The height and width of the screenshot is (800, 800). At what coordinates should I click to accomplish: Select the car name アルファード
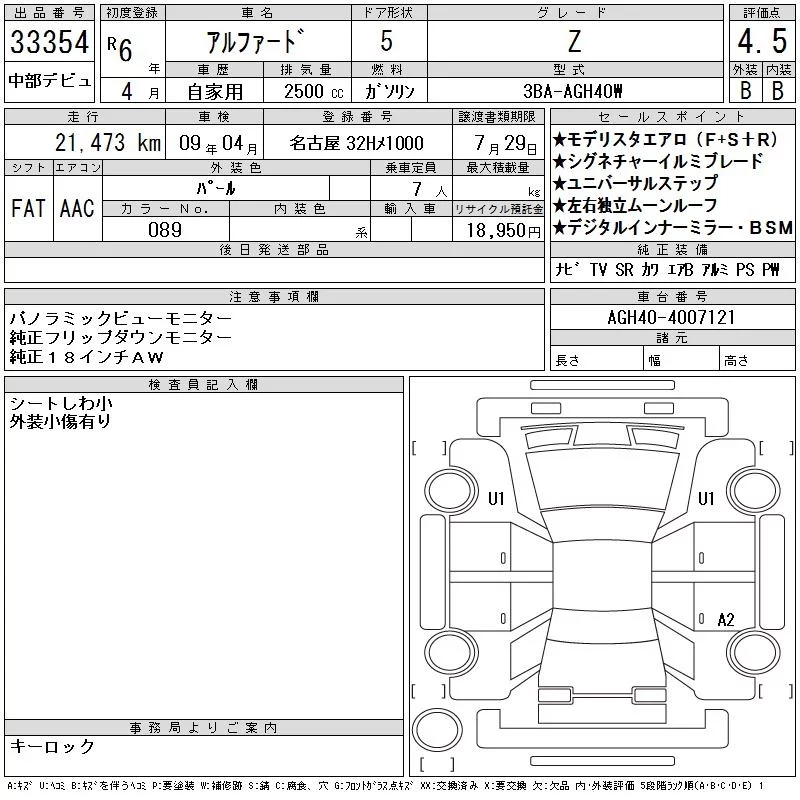pyautogui.click(x=255, y=42)
